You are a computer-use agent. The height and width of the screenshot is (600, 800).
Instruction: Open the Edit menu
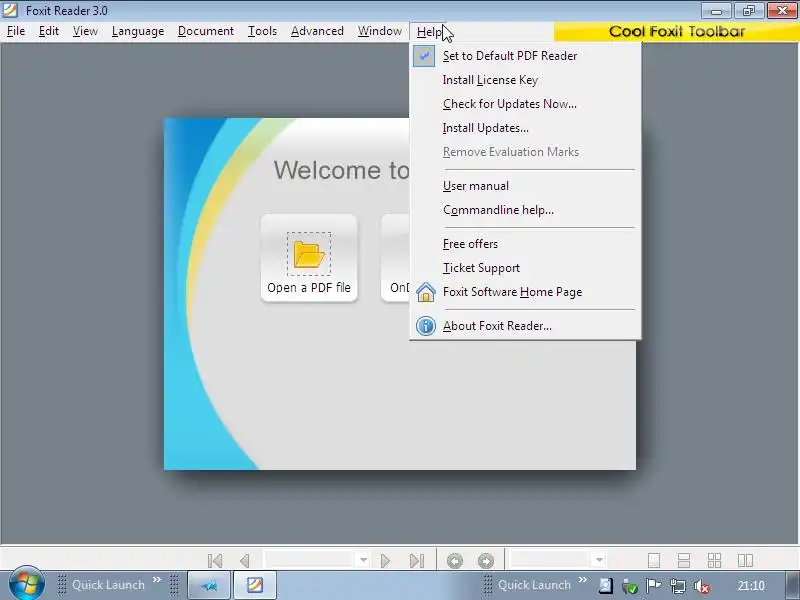point(48,32)
